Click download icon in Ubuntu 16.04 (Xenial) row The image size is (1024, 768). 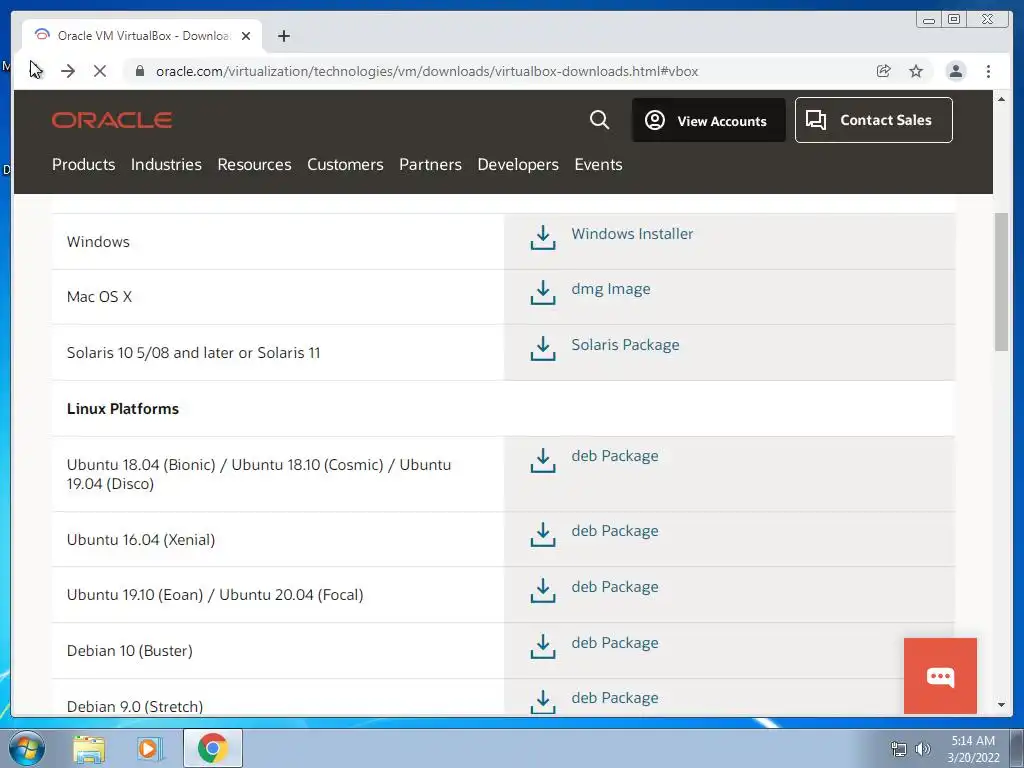click(x=543, y=534)
